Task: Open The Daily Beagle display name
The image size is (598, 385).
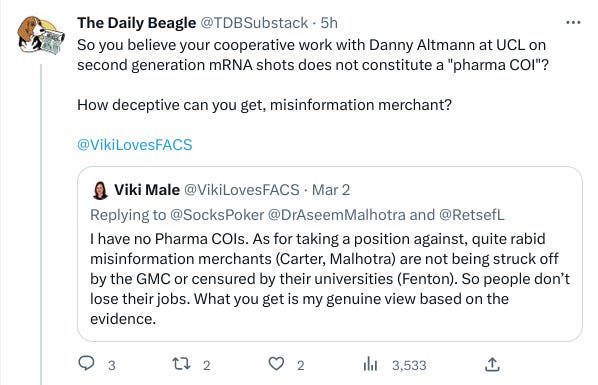Action: point(137,23)
